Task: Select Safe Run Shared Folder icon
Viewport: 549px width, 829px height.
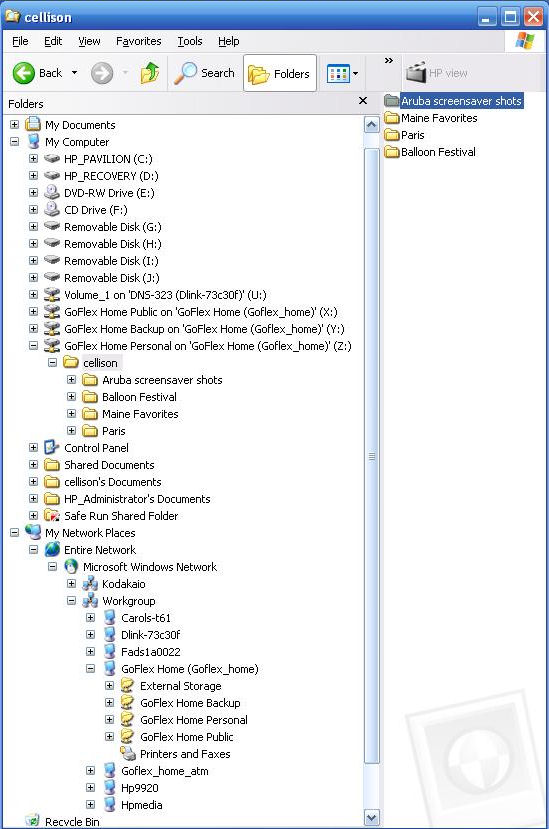Action: click(x=52, y=515)
